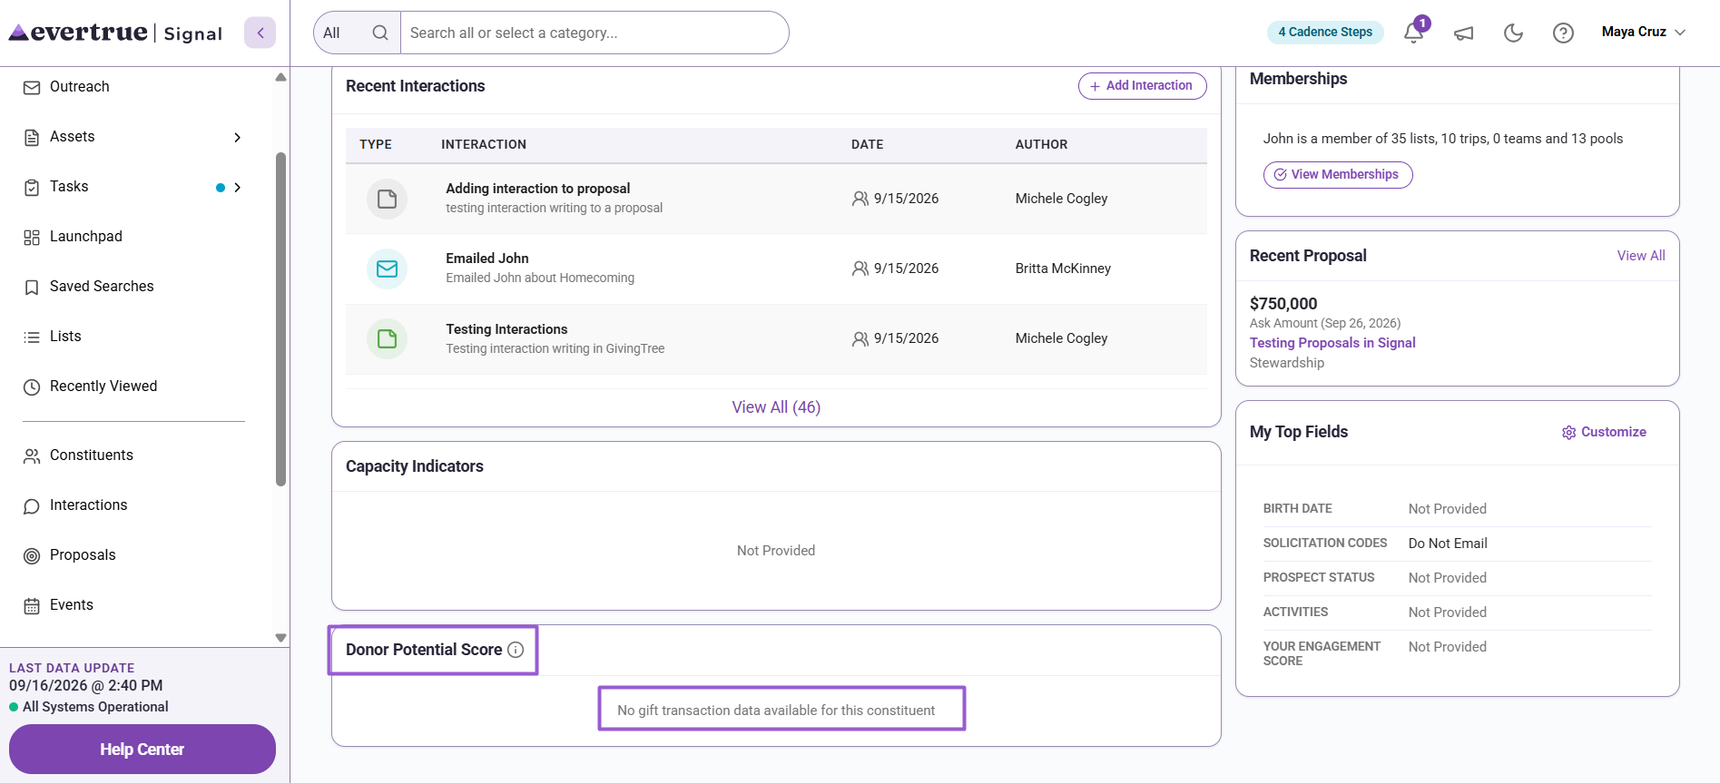Expand the Assets submenu arrow
This screenshot has height=783, width=1720.
(237, 137)
